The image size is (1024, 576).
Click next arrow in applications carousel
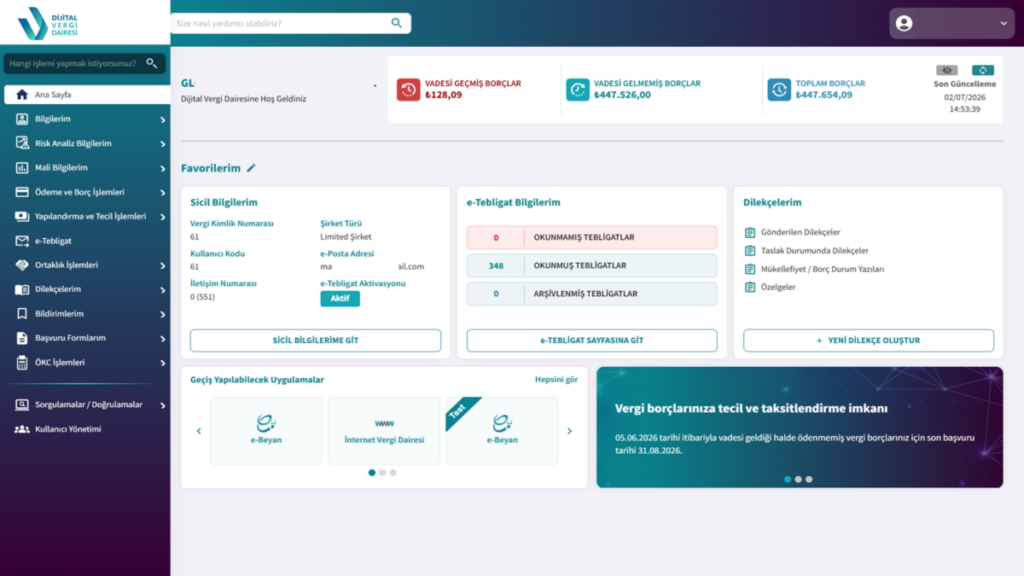569,431
